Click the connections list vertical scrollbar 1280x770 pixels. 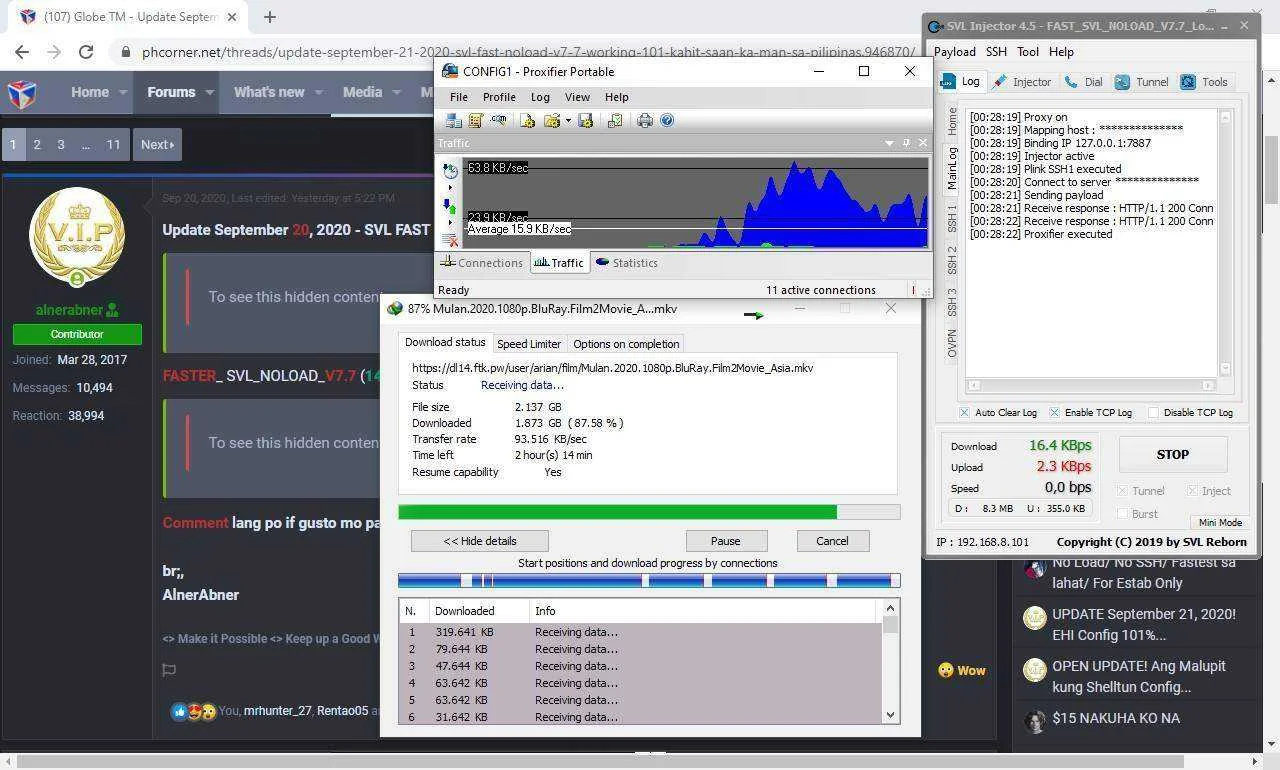[x=890, y=661]
